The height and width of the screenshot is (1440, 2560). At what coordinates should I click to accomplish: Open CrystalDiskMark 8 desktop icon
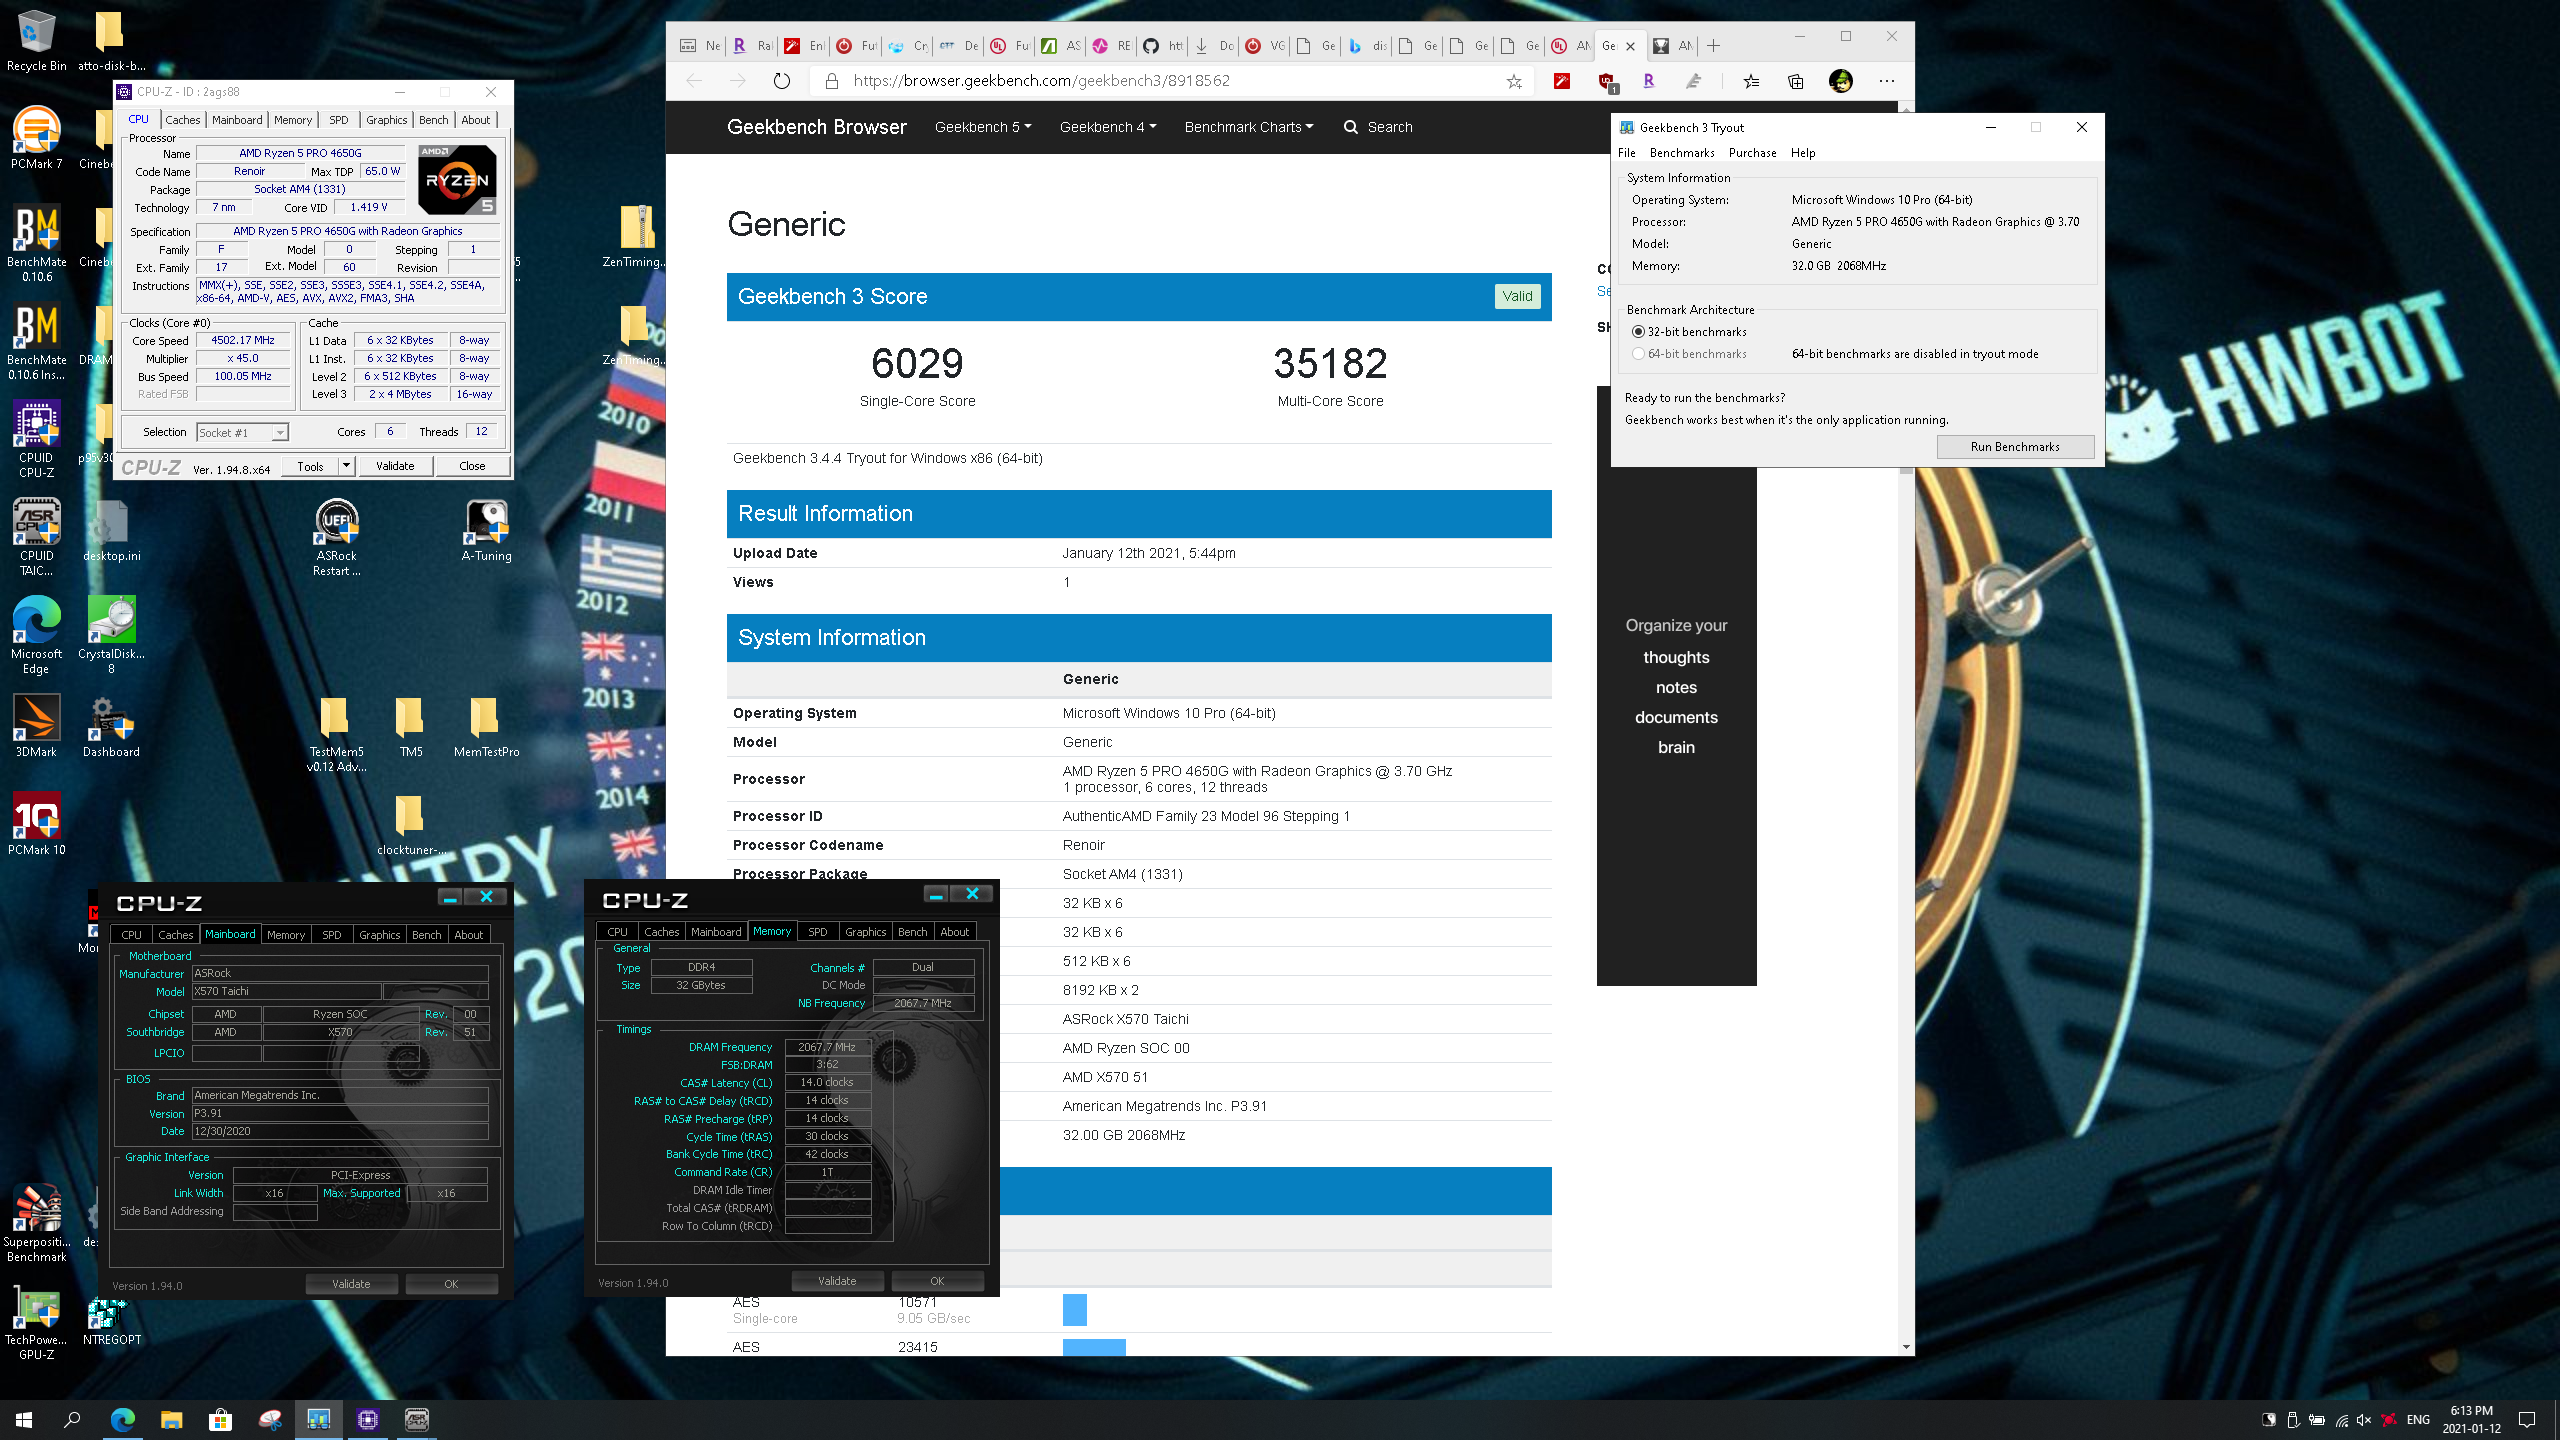(111, 636)
